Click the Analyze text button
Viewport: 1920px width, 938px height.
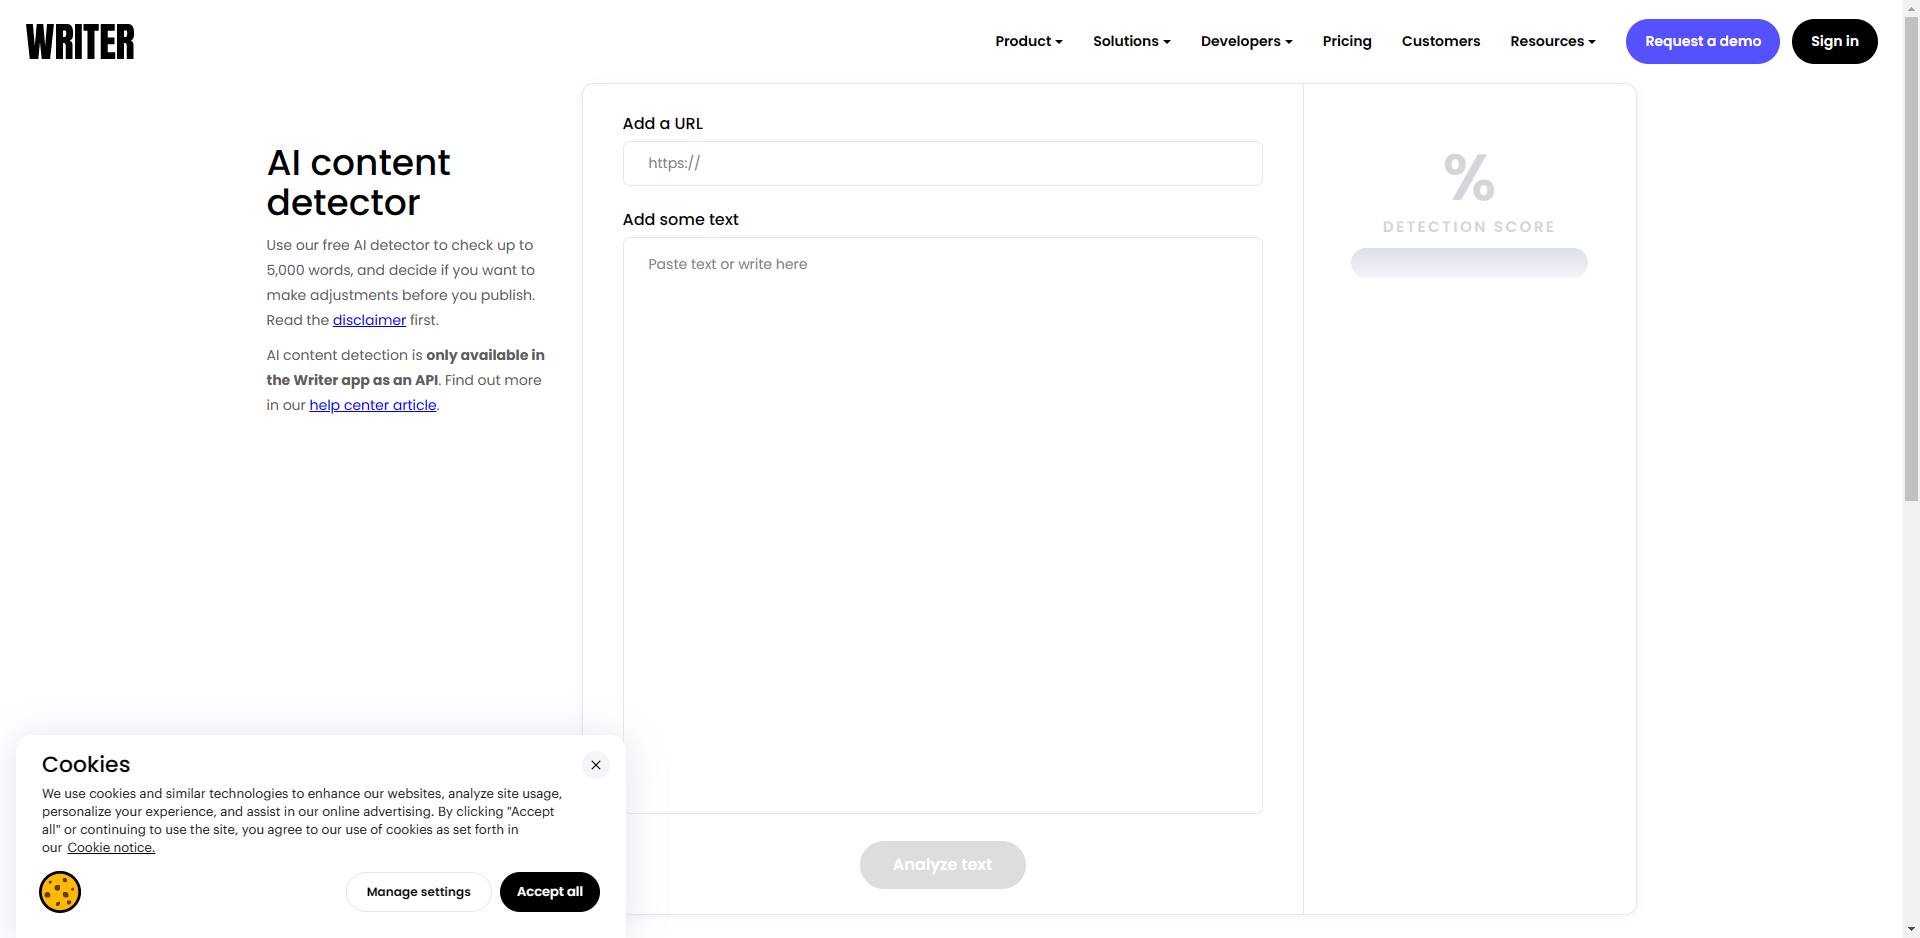pos(942,865)
